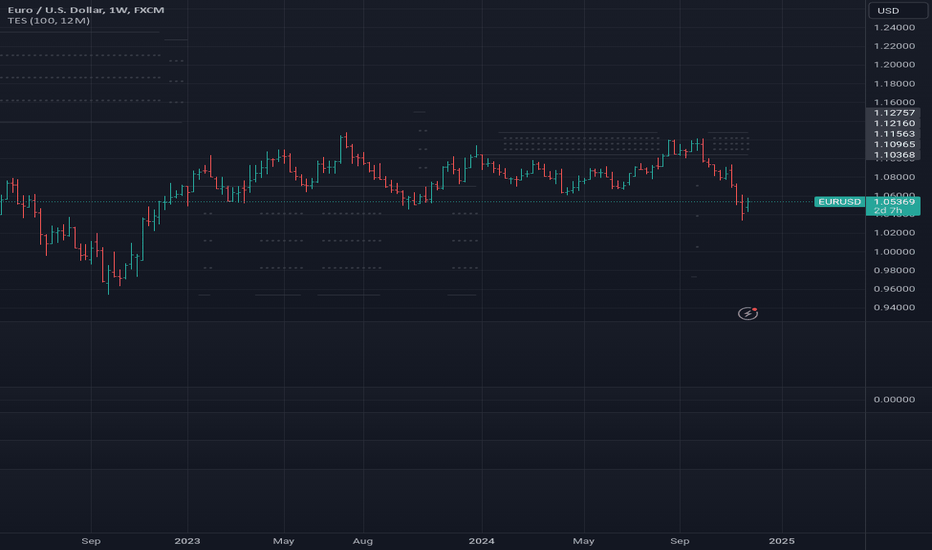Click the 1.05369 current price label
932x550 pixels.
[894, 202]
